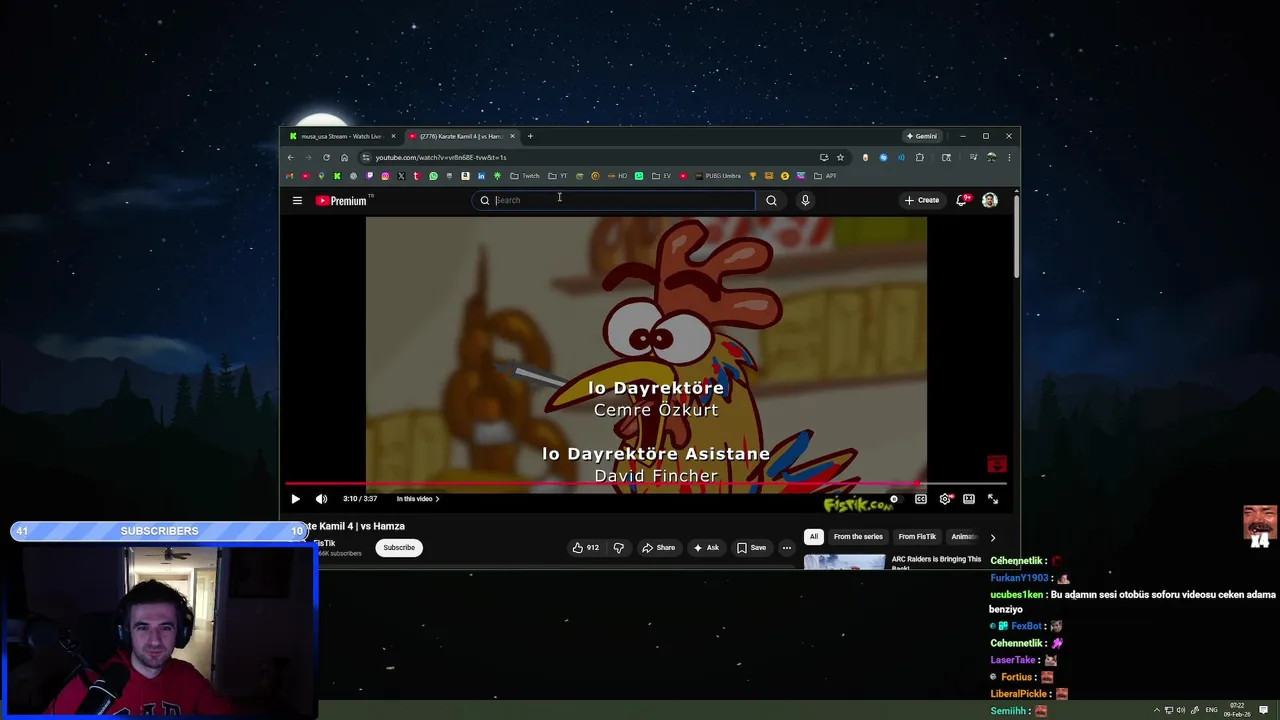This screenshot has width=1280, height=720.
Task: Open the HD bookmark
Action: point(617,176)
